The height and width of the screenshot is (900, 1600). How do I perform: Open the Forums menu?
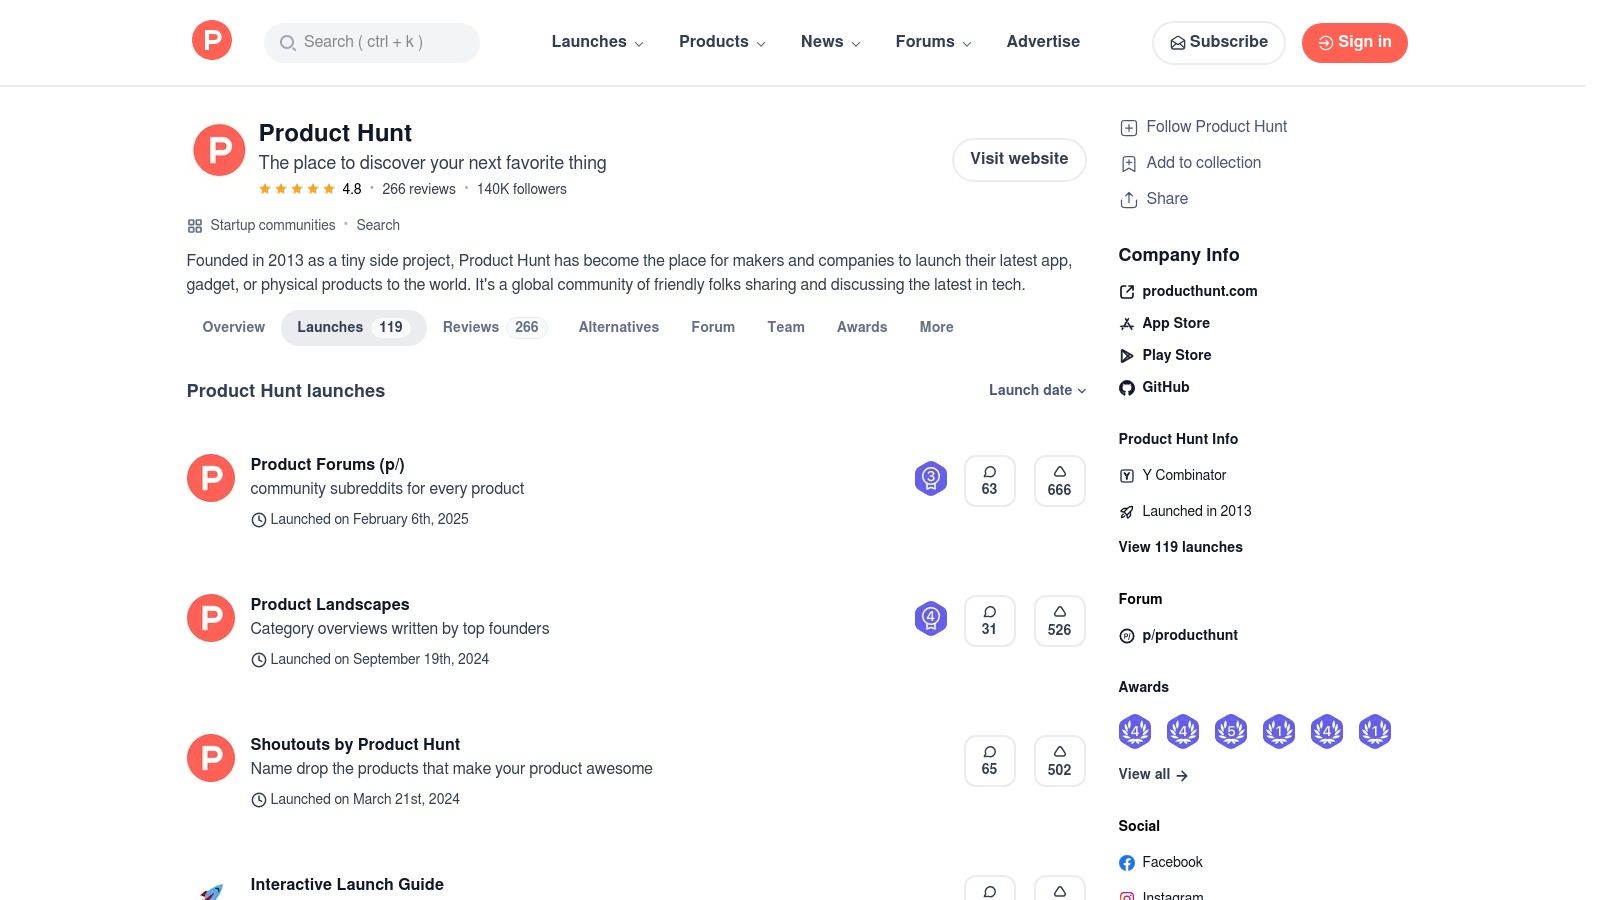pos(933,42)
